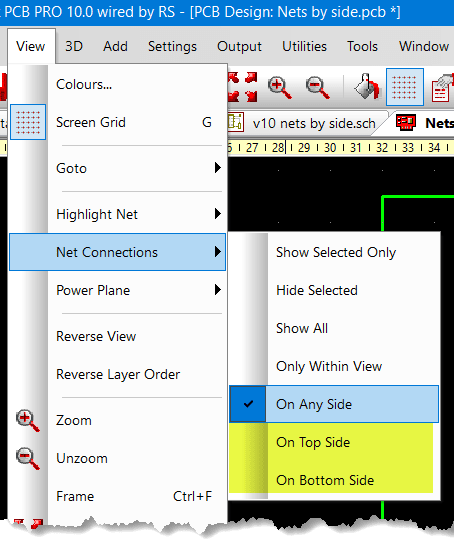454x543 pixels.
Task: Click the Zoom magnifier icon in View menu
Action: click(28, 420)
